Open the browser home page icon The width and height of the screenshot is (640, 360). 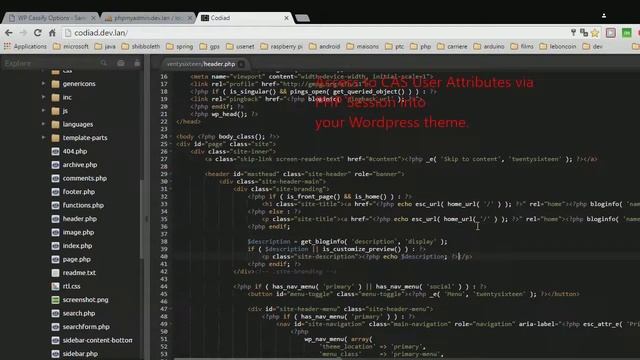52,33
